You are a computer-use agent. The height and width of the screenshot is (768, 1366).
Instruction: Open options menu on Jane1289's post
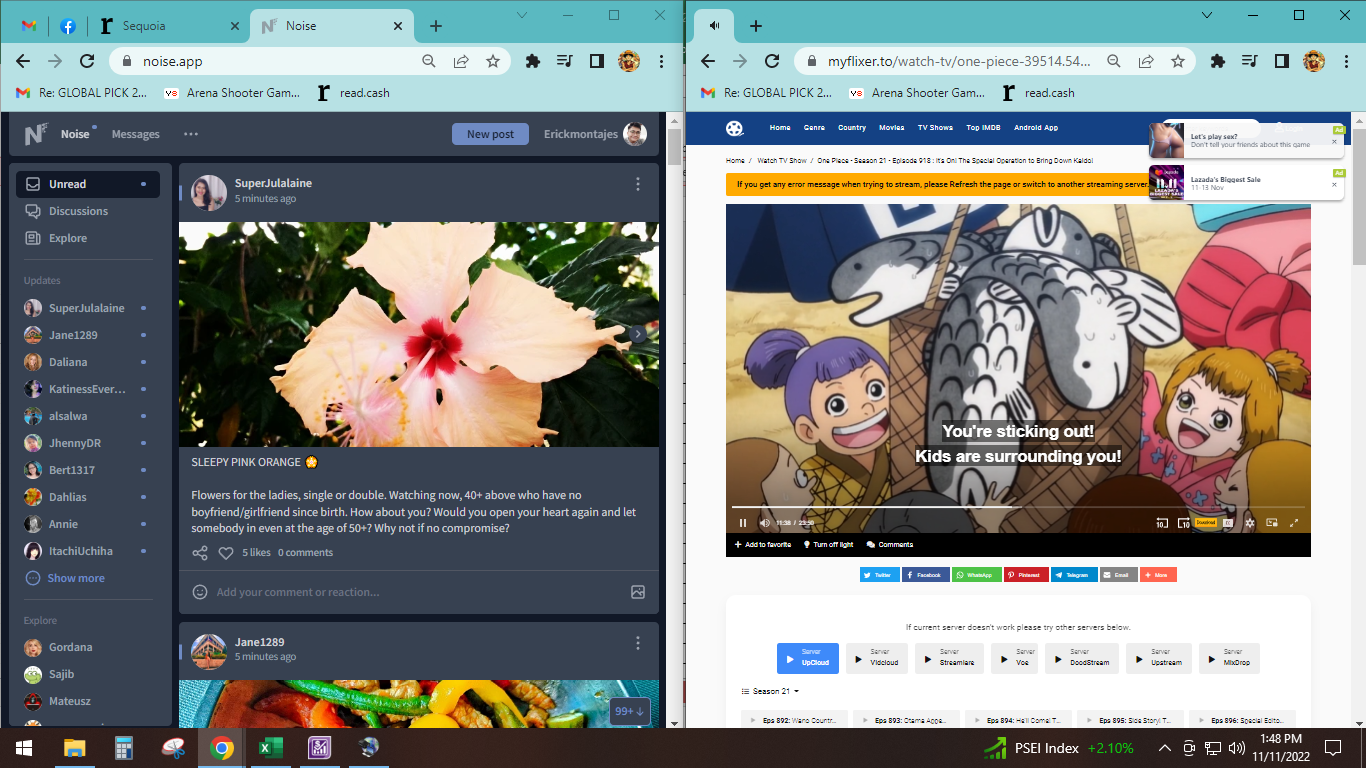coord(638,643)
